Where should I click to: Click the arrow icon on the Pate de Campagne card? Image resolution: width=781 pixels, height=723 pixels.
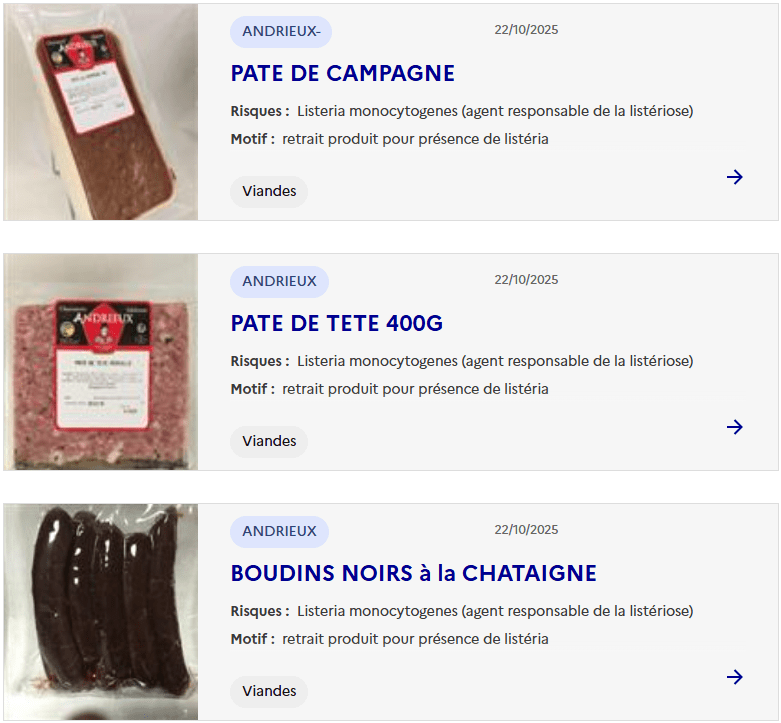click(735, 177)
